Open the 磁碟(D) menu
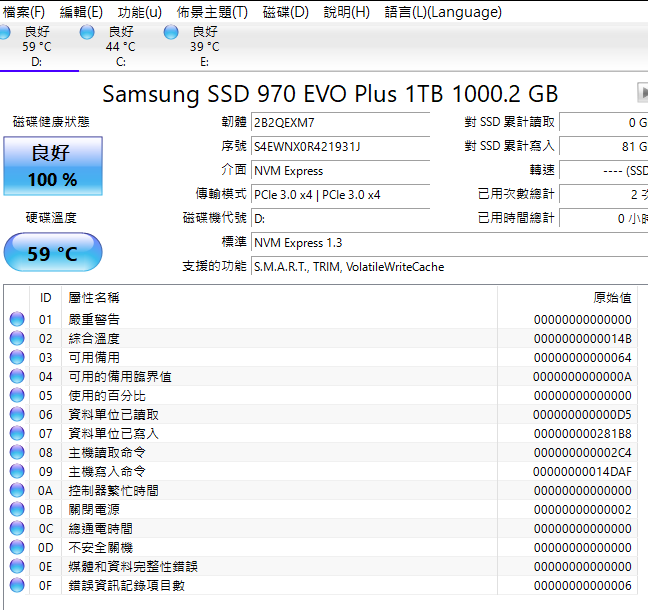 tap(286, 12)
